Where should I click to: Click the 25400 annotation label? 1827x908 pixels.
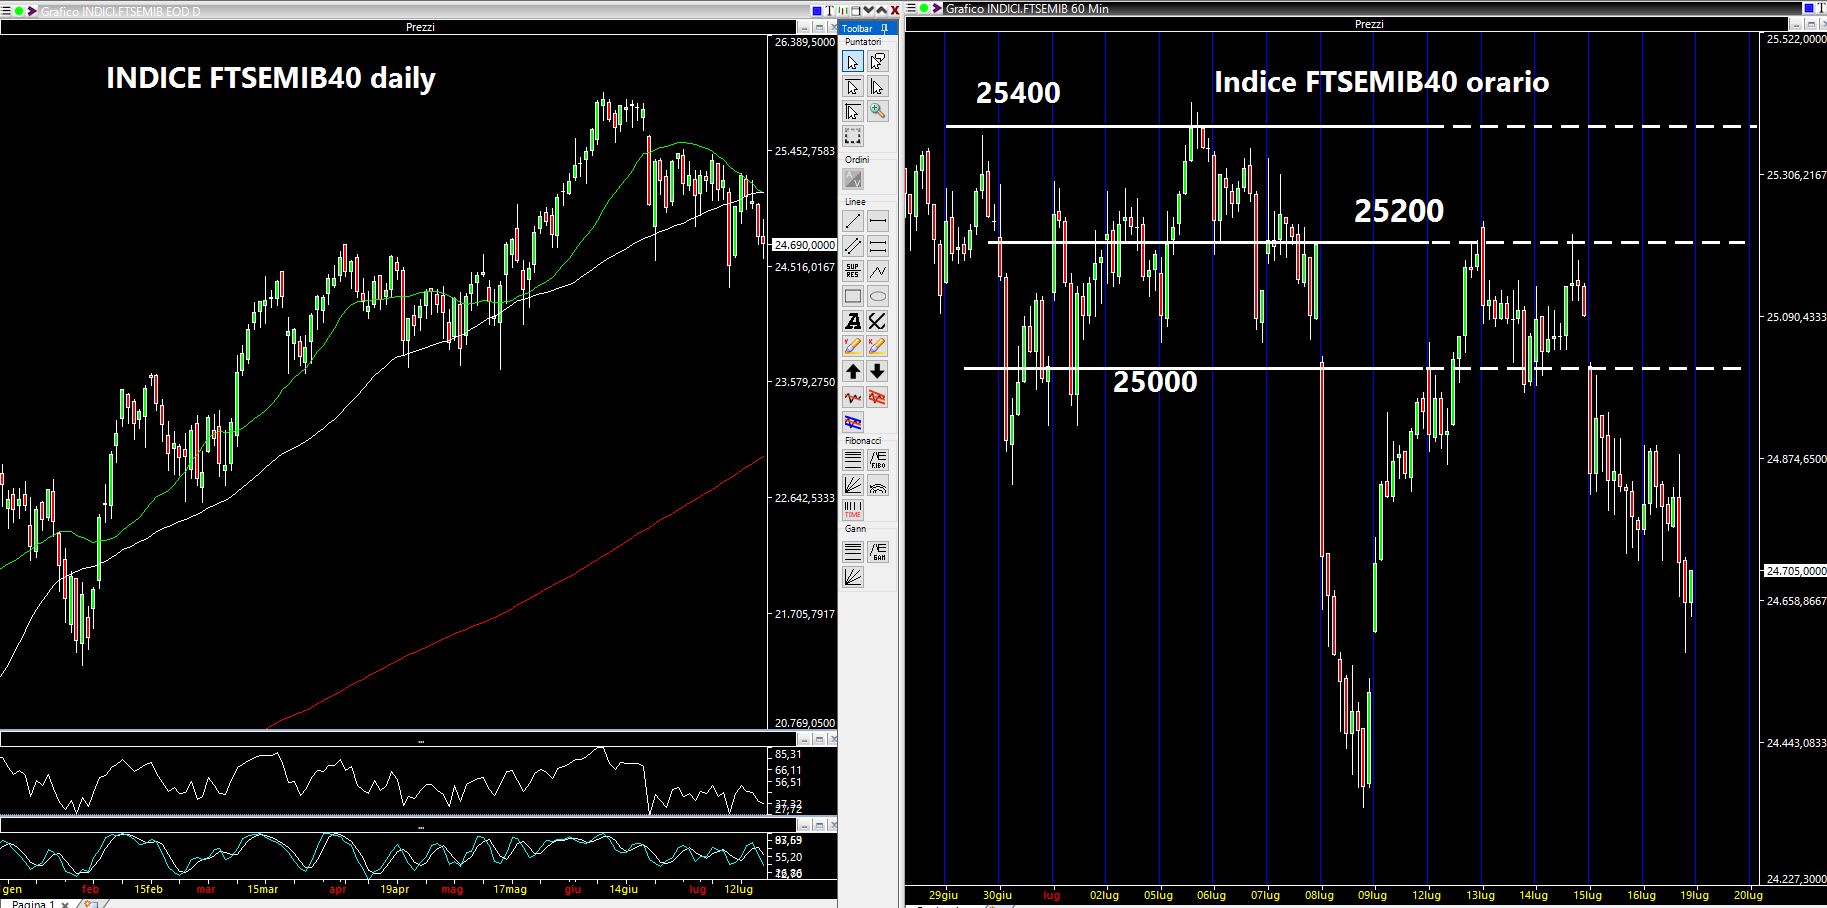(1018, 93)
